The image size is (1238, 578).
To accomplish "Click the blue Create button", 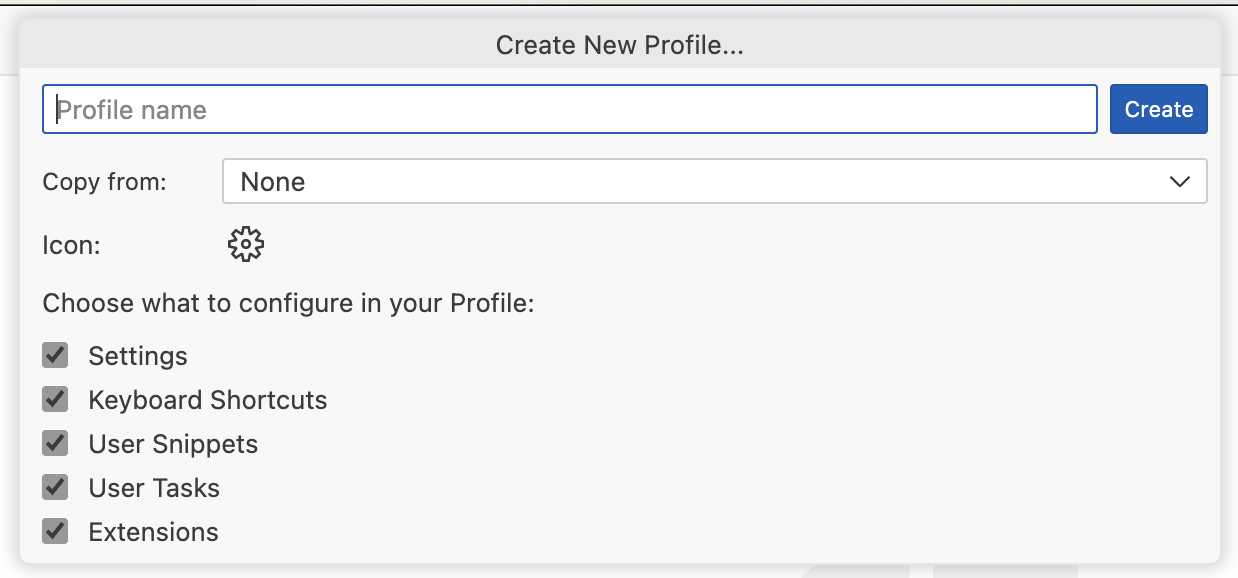I will [x=1159, y=109].
